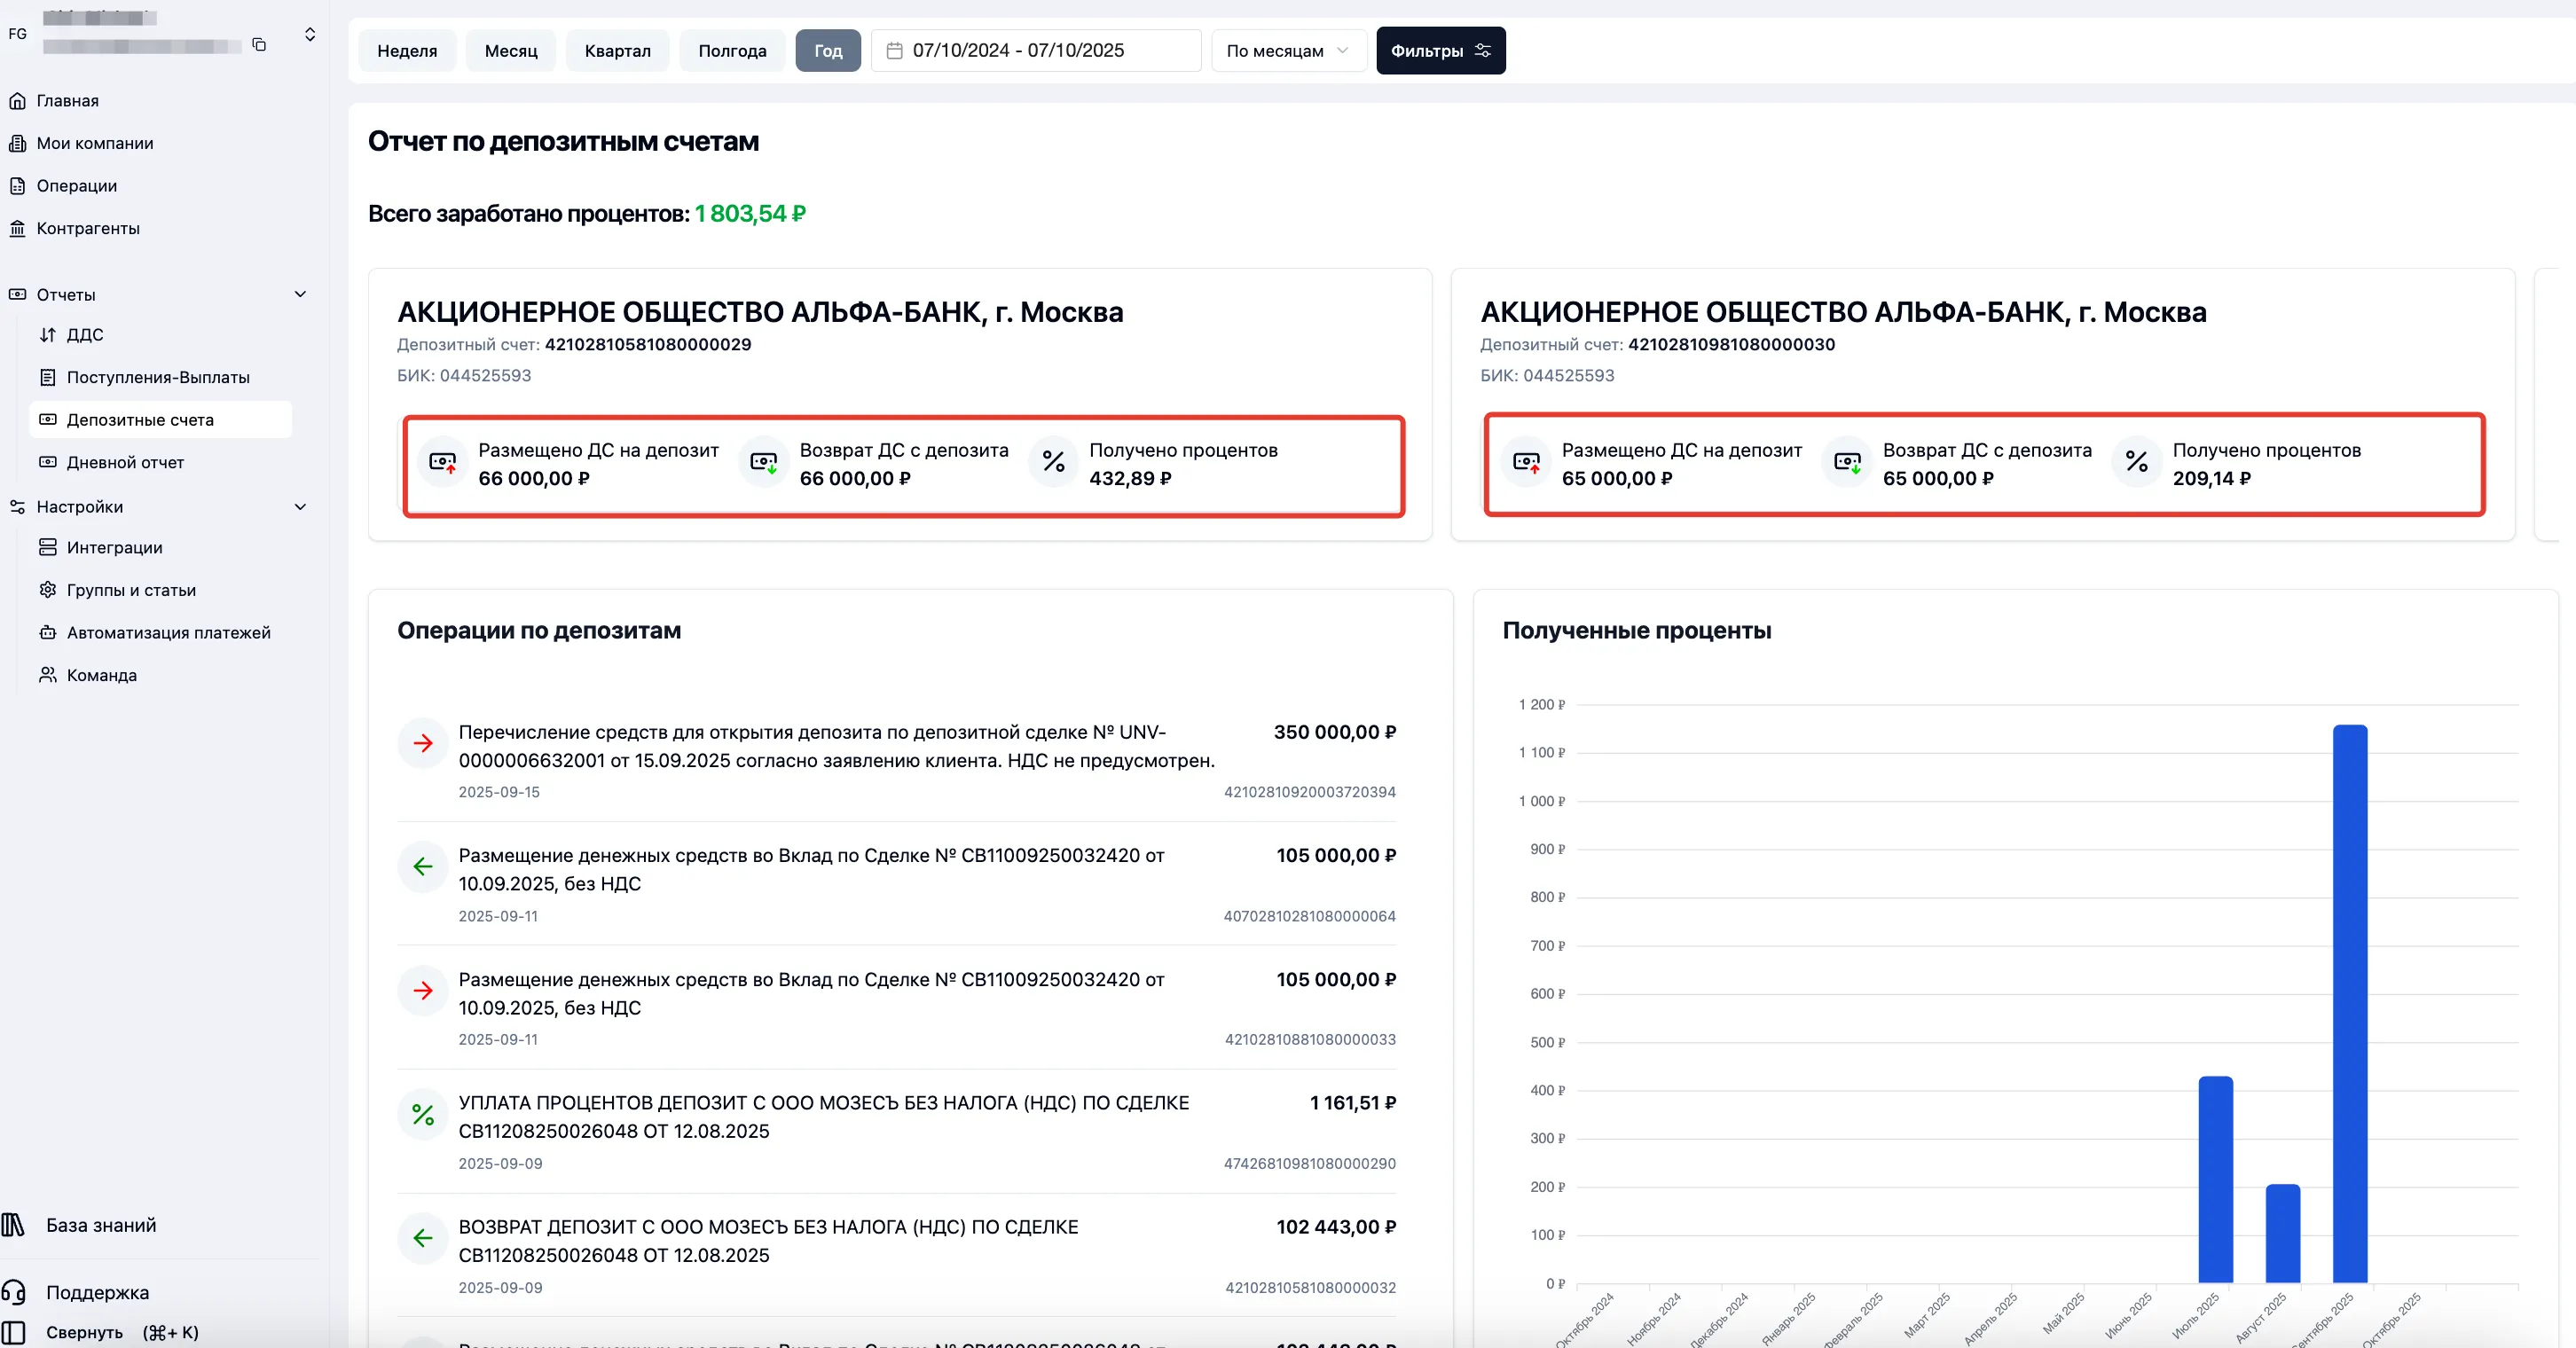The height and width of the screenshot is (1348, 2576).
Task: Click the База знаний books icon
Action: pyautogui.click(x=13, y=1225)
